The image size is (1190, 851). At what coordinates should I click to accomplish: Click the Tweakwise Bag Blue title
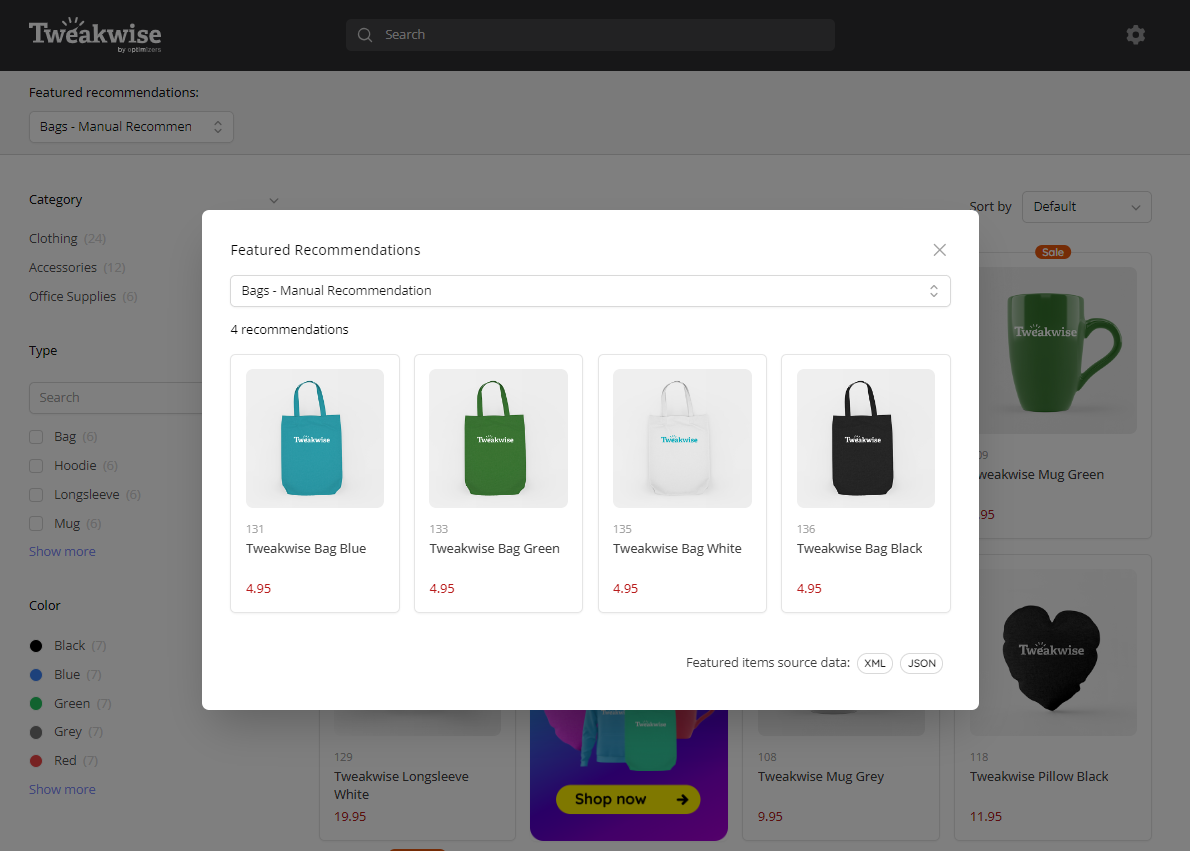tap(306, 549)
